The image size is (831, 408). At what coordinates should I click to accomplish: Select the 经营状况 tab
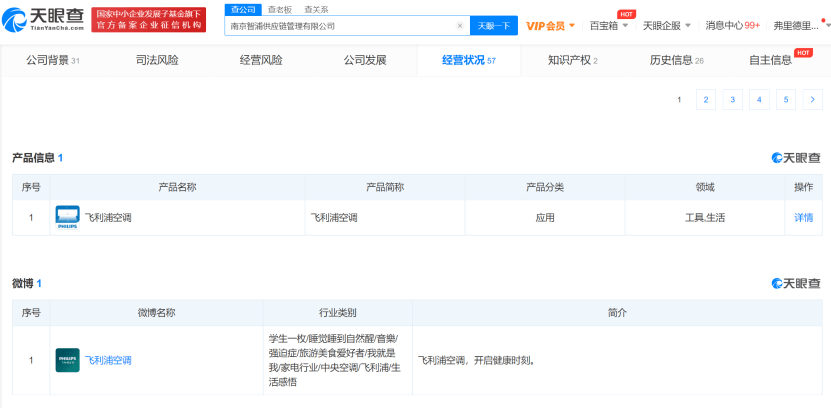coord(469,60)
